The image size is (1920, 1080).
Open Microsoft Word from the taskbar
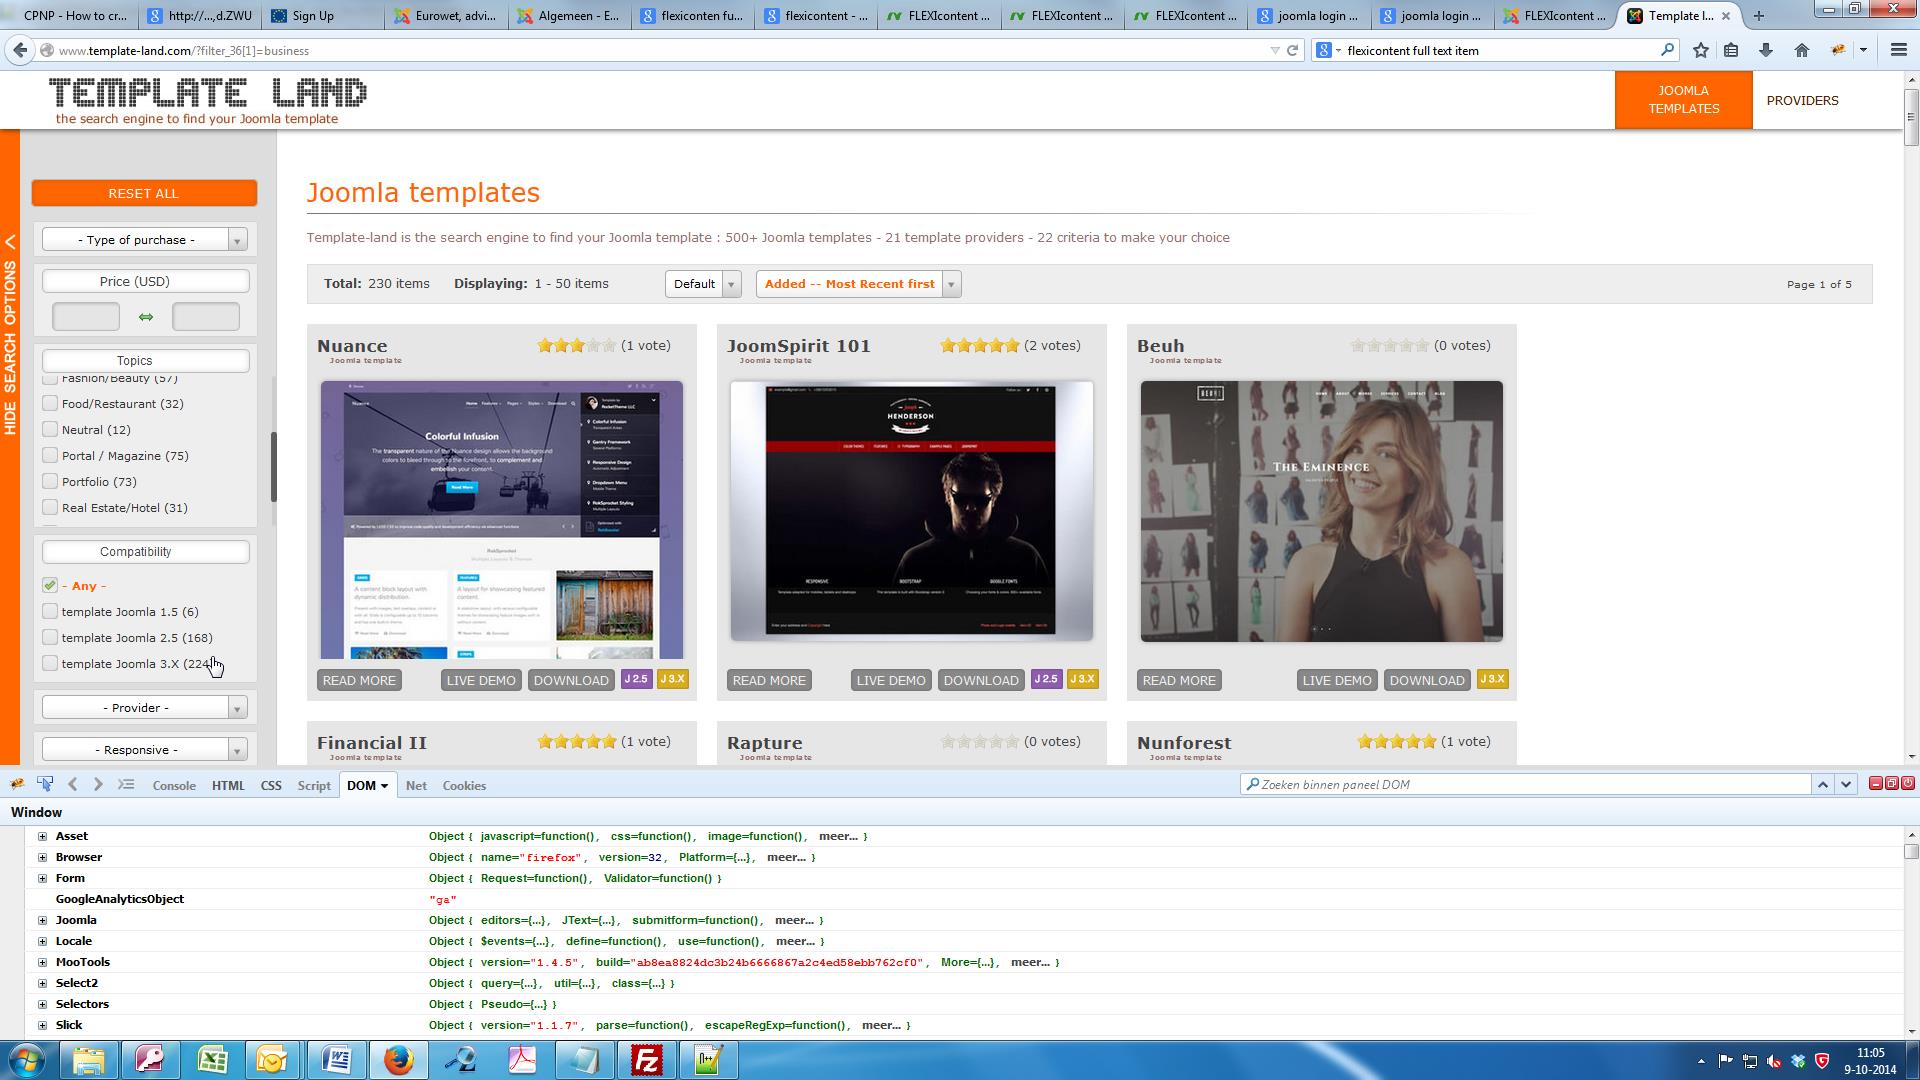pos(337,1060)
